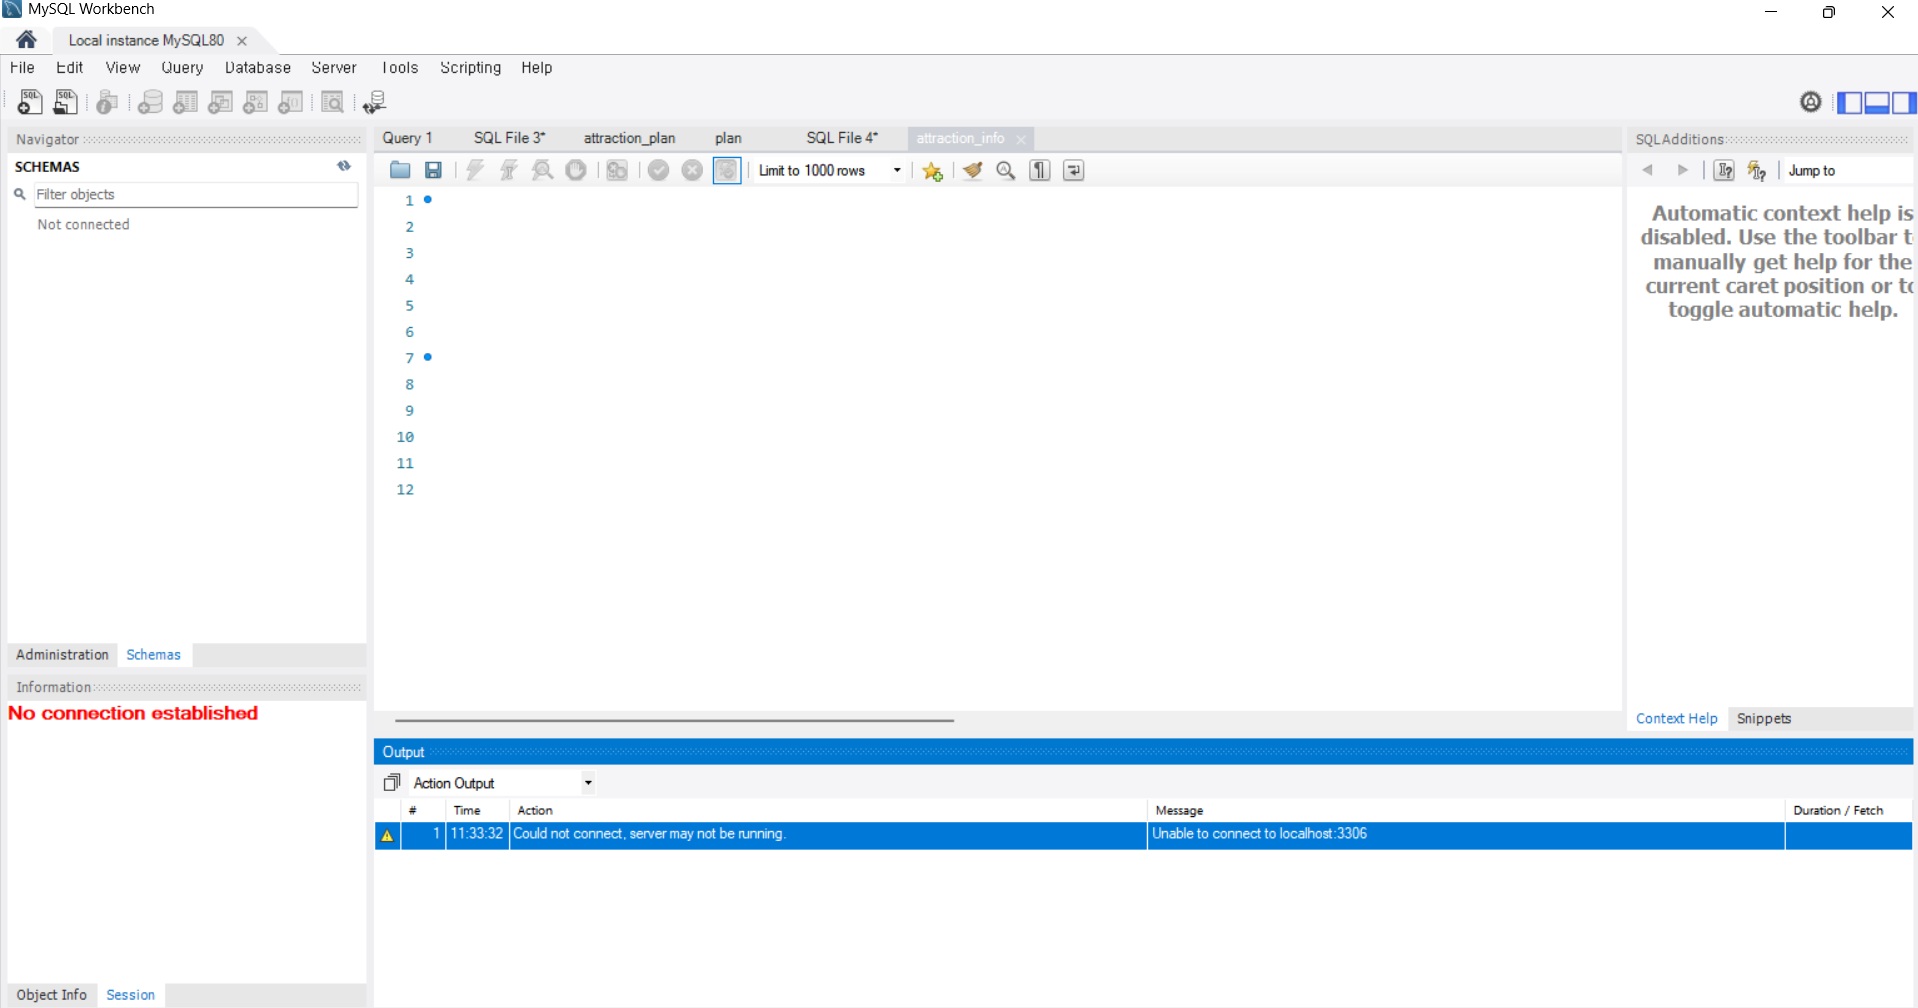The image size is (1918, 1008).
Task: Open the File menu
Action: [22, 68]
